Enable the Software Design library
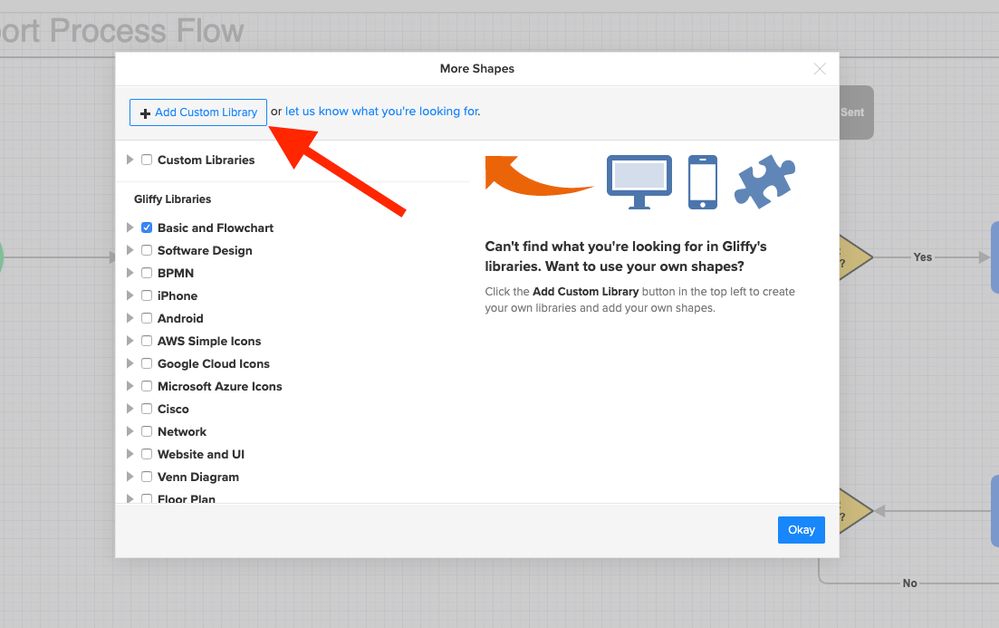This screenshot has width=999, height=628. pyautogui.click(x=146, y=250)
